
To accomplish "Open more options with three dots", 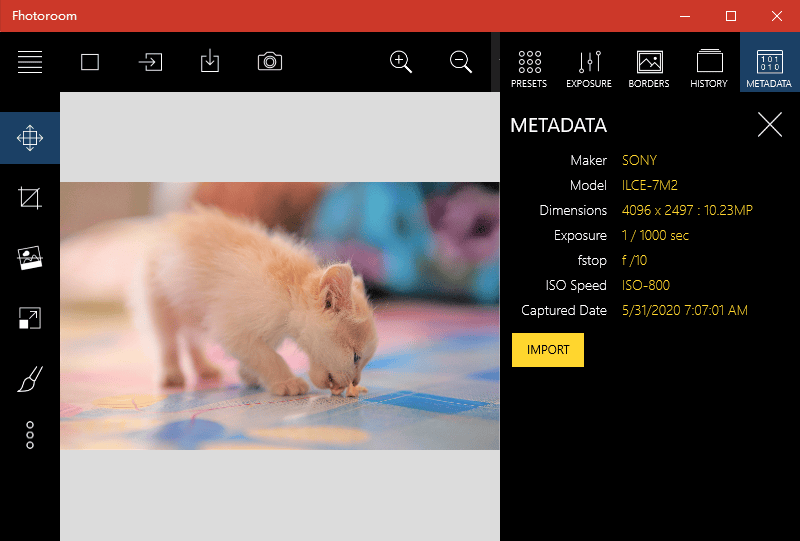I will click(30, 435).
